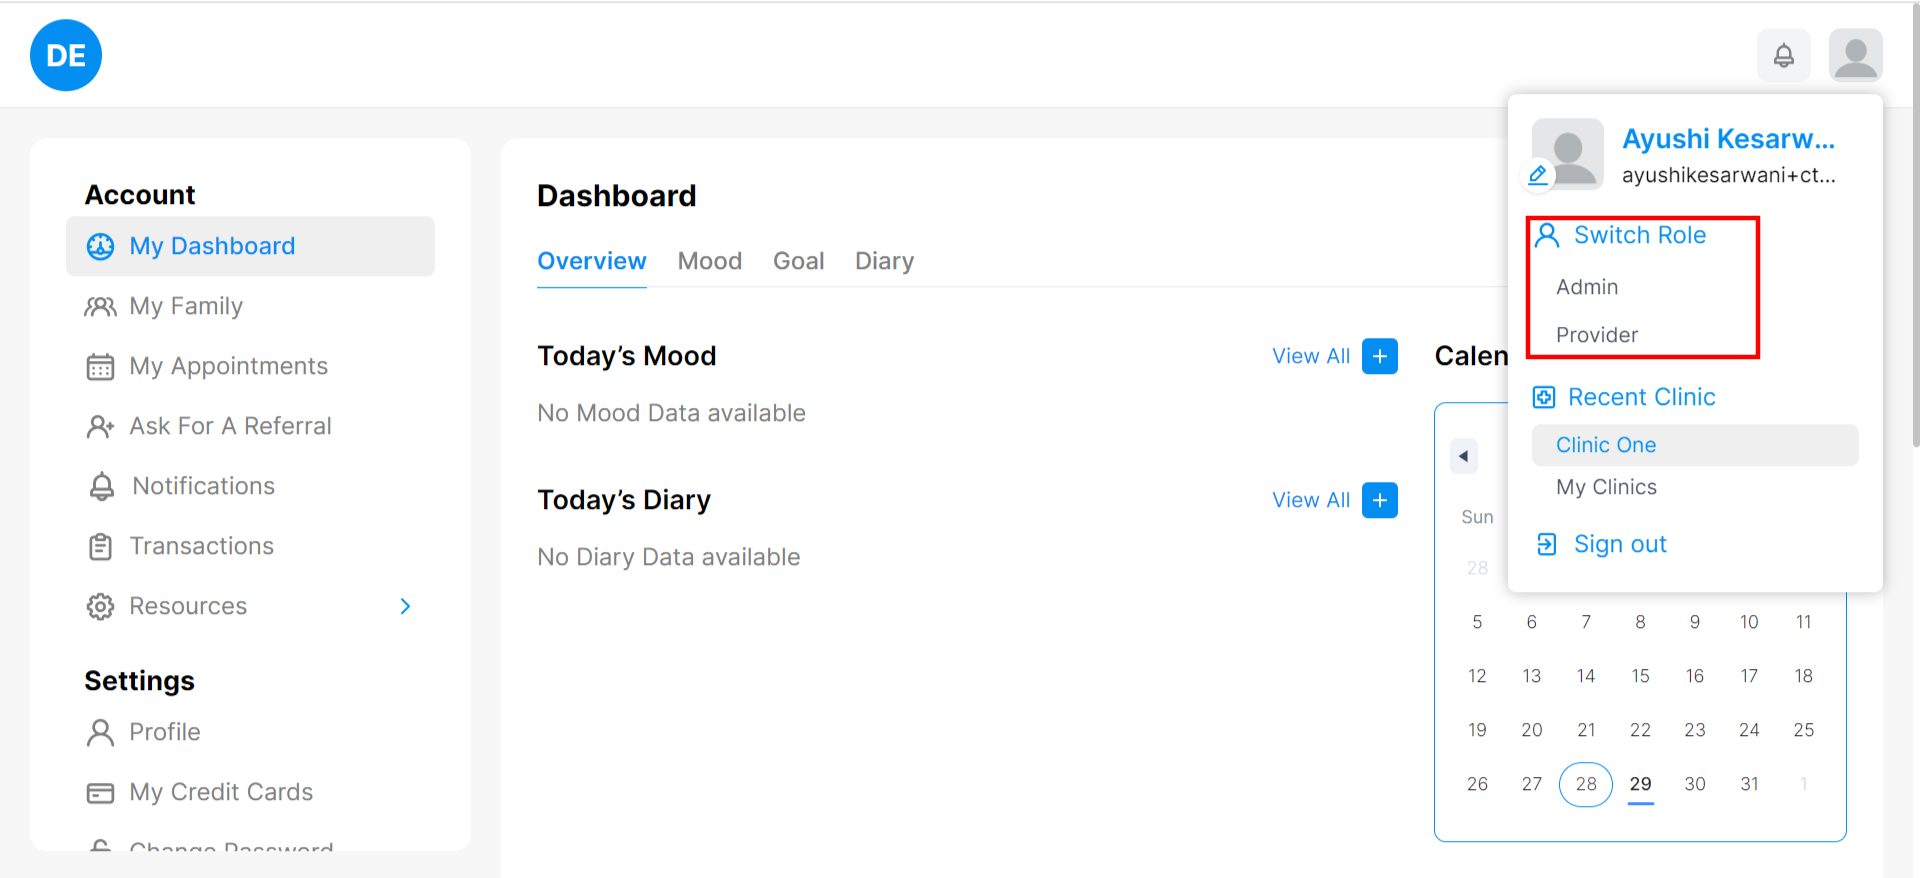Image resolution: width=1920 pixels, height=878 pixels.
Task: Add a new diary entry with plus button
Action: point(1379,500)
